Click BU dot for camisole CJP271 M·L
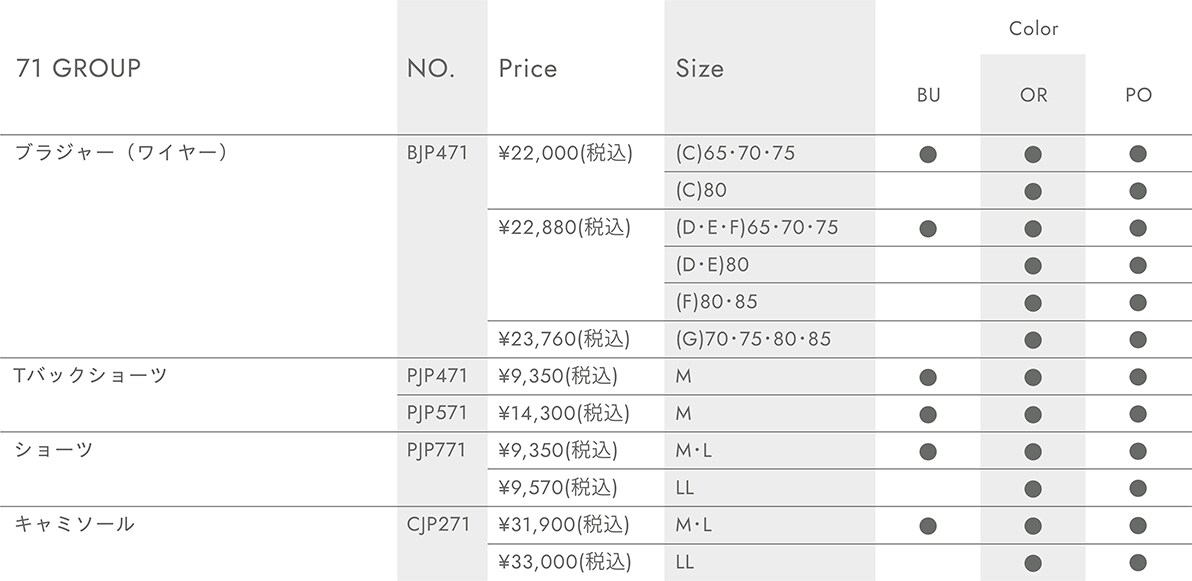1192x581 pixels. [927, 526]
